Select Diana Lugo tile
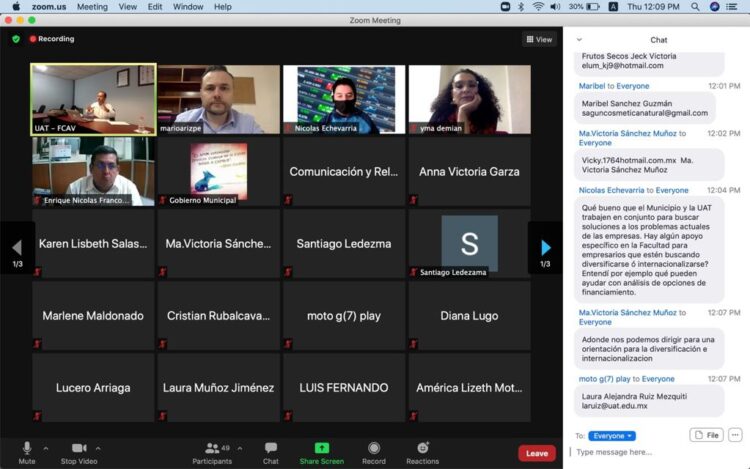 469,316
